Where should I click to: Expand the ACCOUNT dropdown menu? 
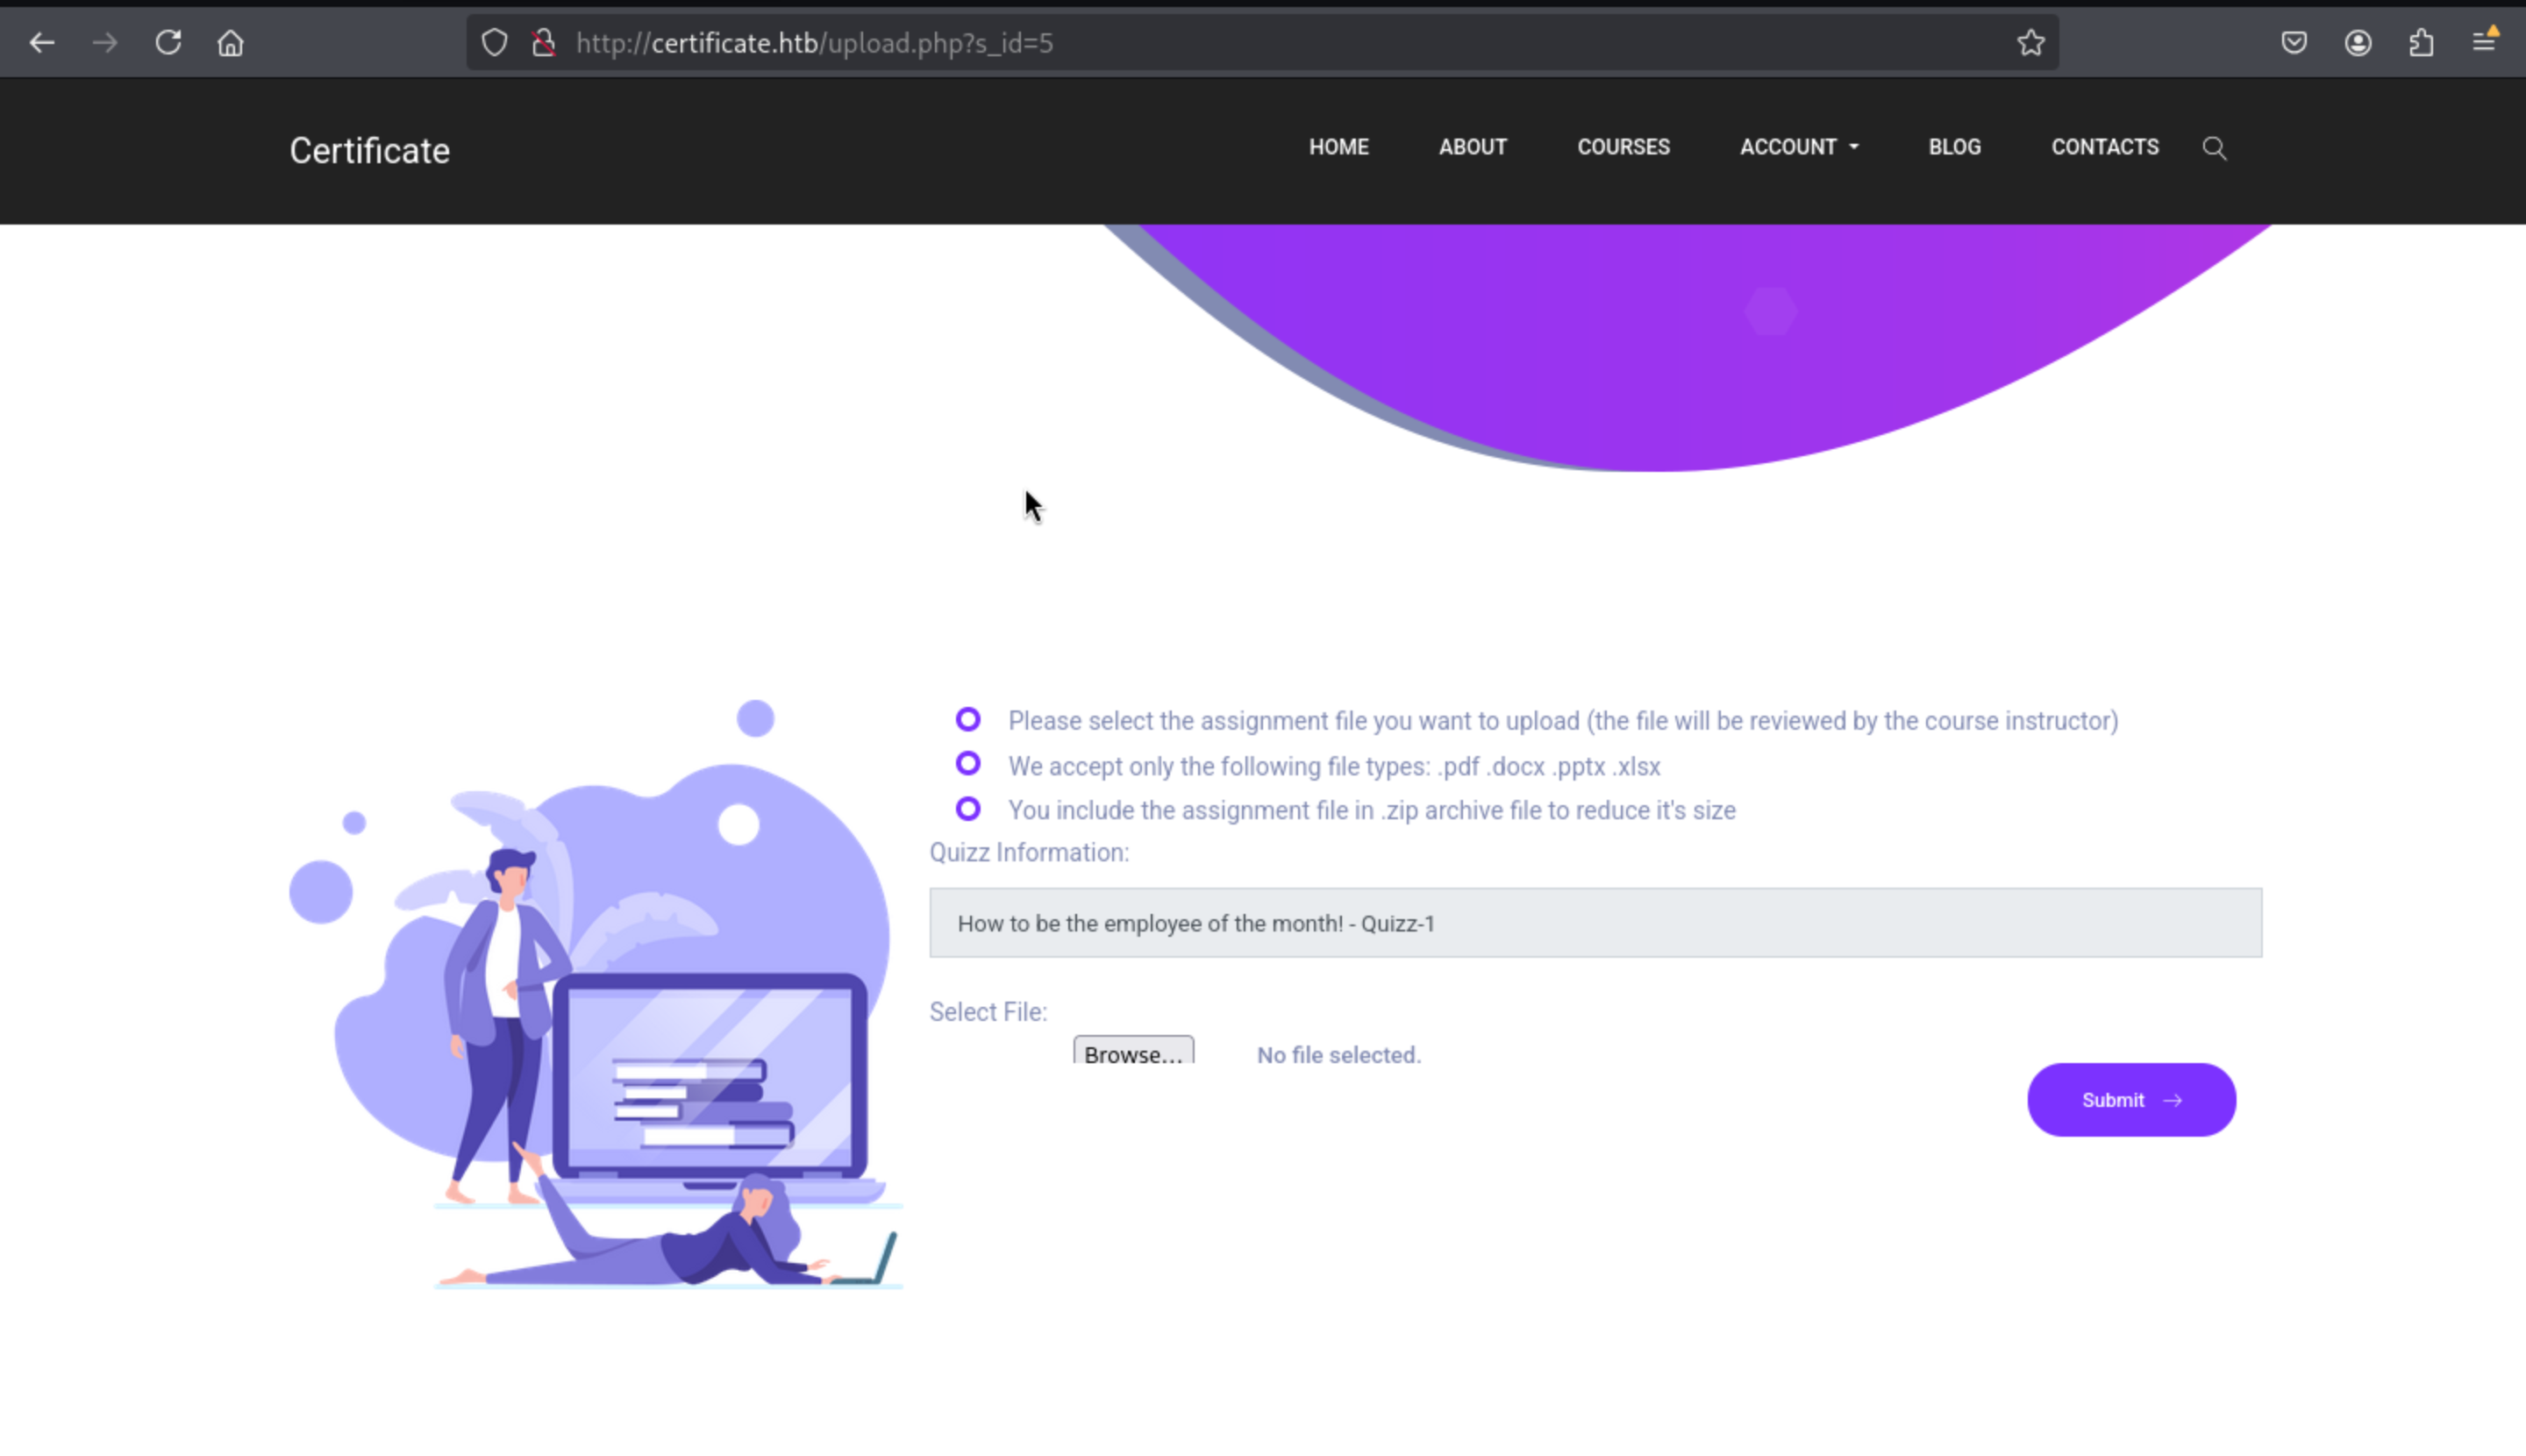(x=1799, y=147)
